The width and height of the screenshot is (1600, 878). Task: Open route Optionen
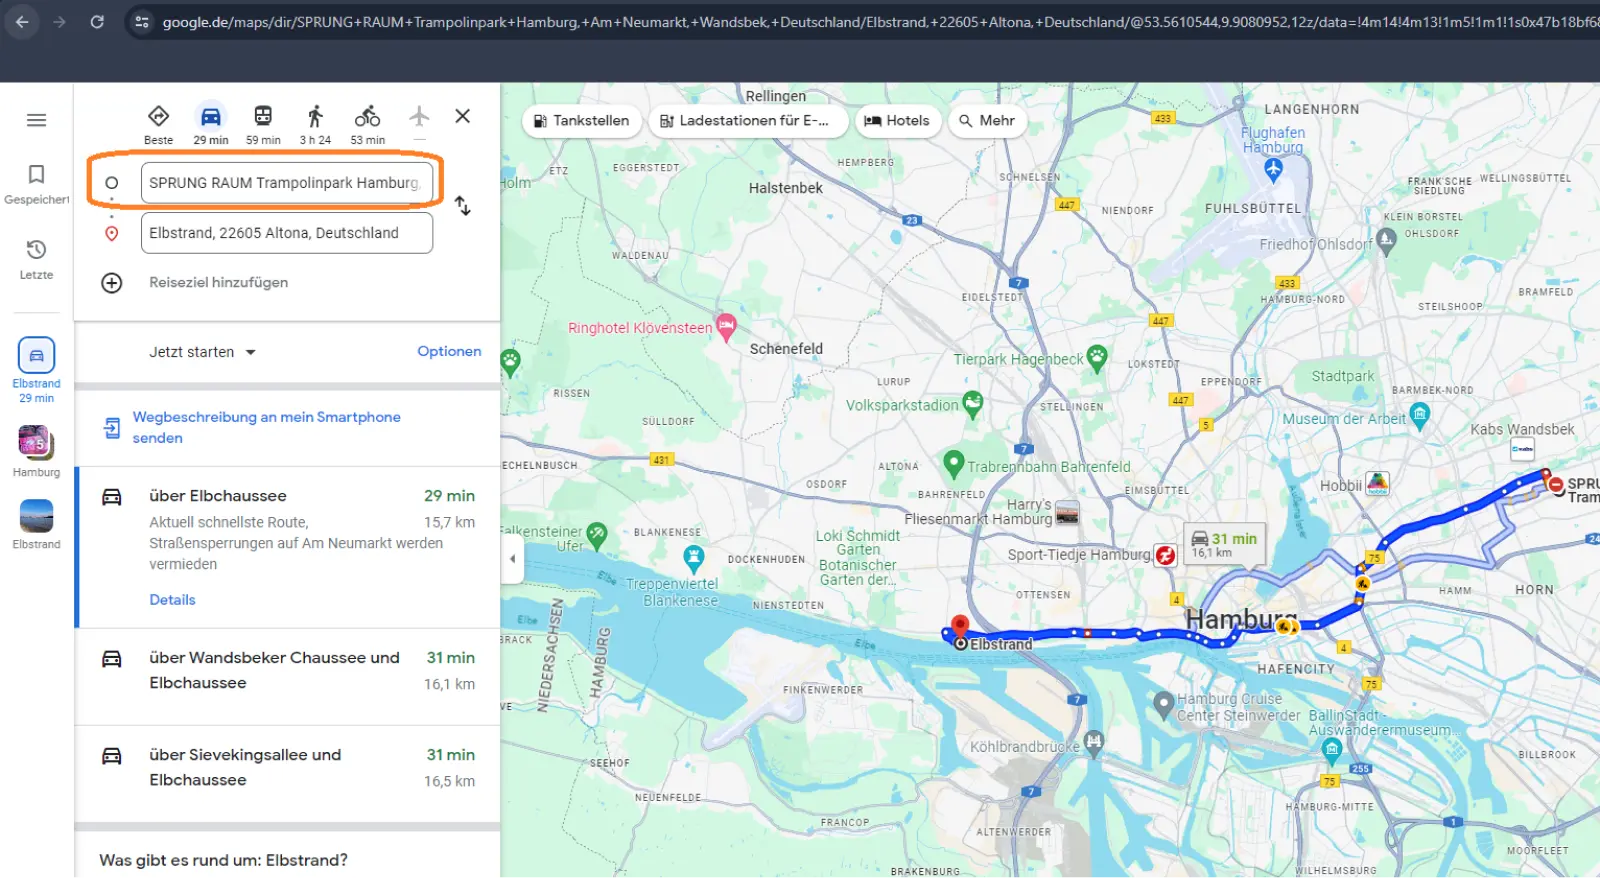click(449, 351)
